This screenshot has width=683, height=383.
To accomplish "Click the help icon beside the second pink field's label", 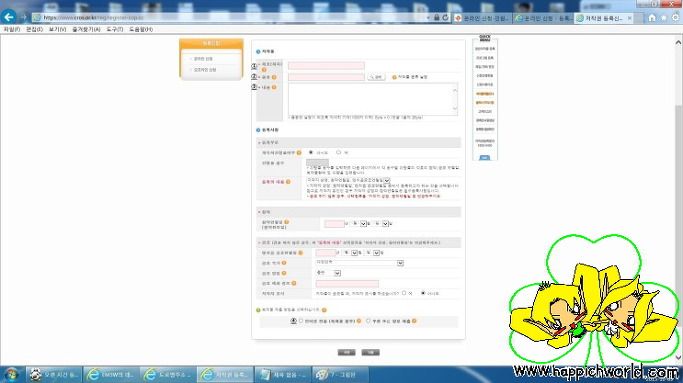I will [274, 77].
